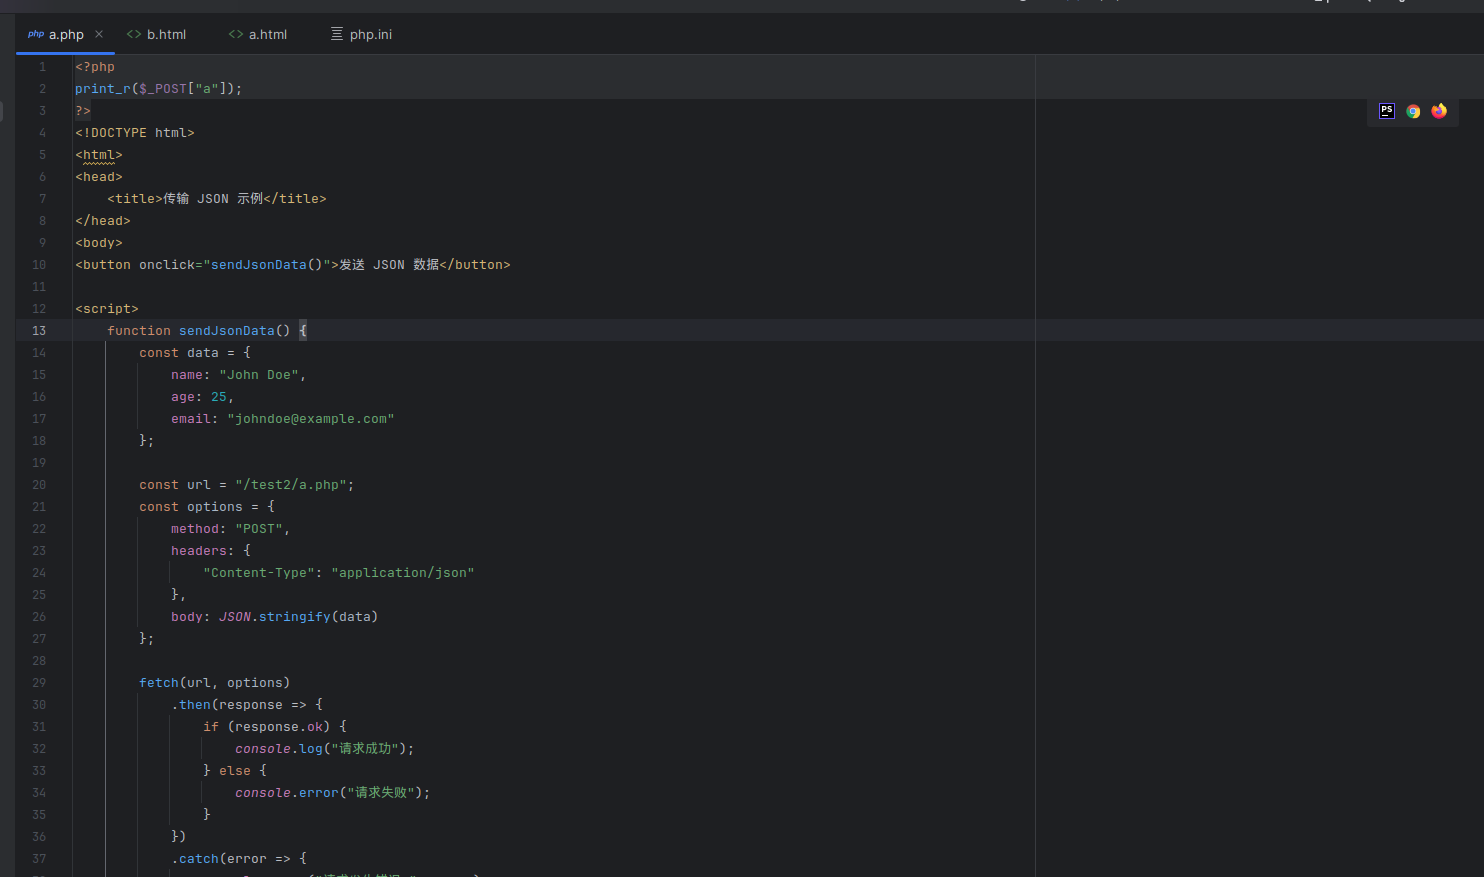1484x877 pixels.
Task: Click the ?> PHP closing tag
Action: (83, 111)
